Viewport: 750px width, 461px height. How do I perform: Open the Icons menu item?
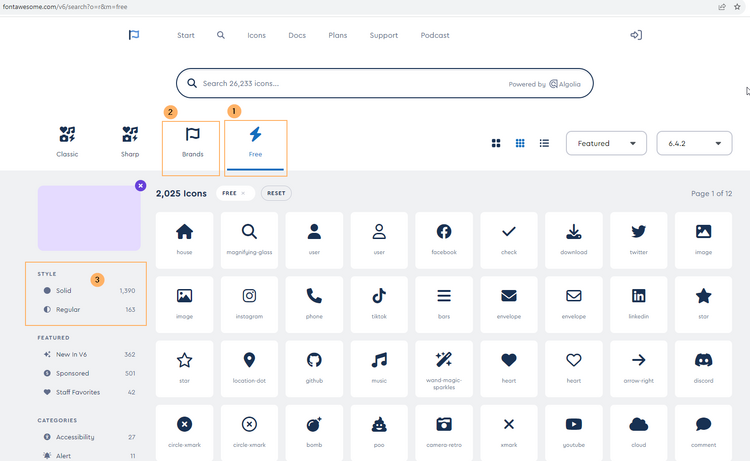pos(257,35)
